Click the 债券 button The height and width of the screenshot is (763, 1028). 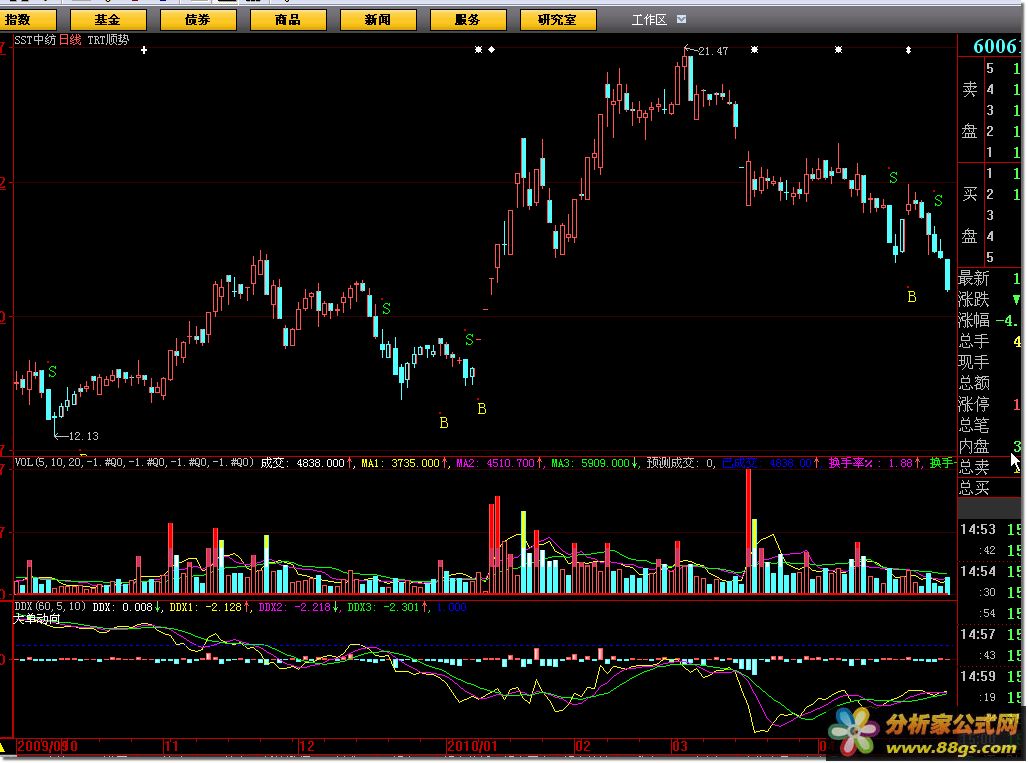pos(198,19)
